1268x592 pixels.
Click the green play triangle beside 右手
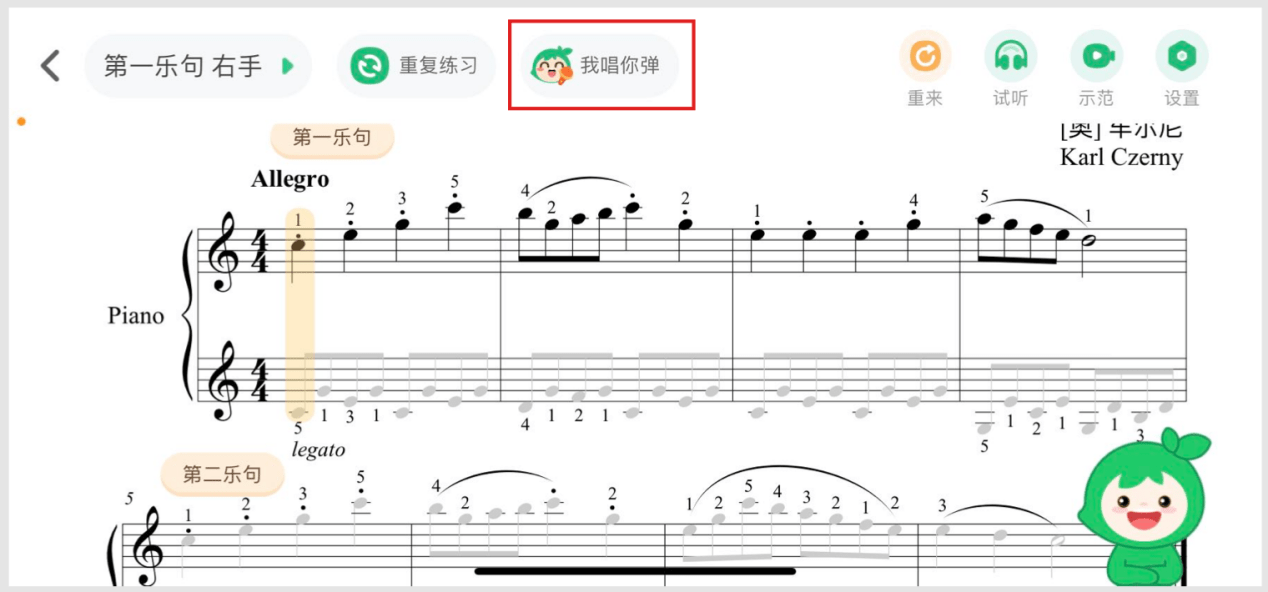pos(288,66)
